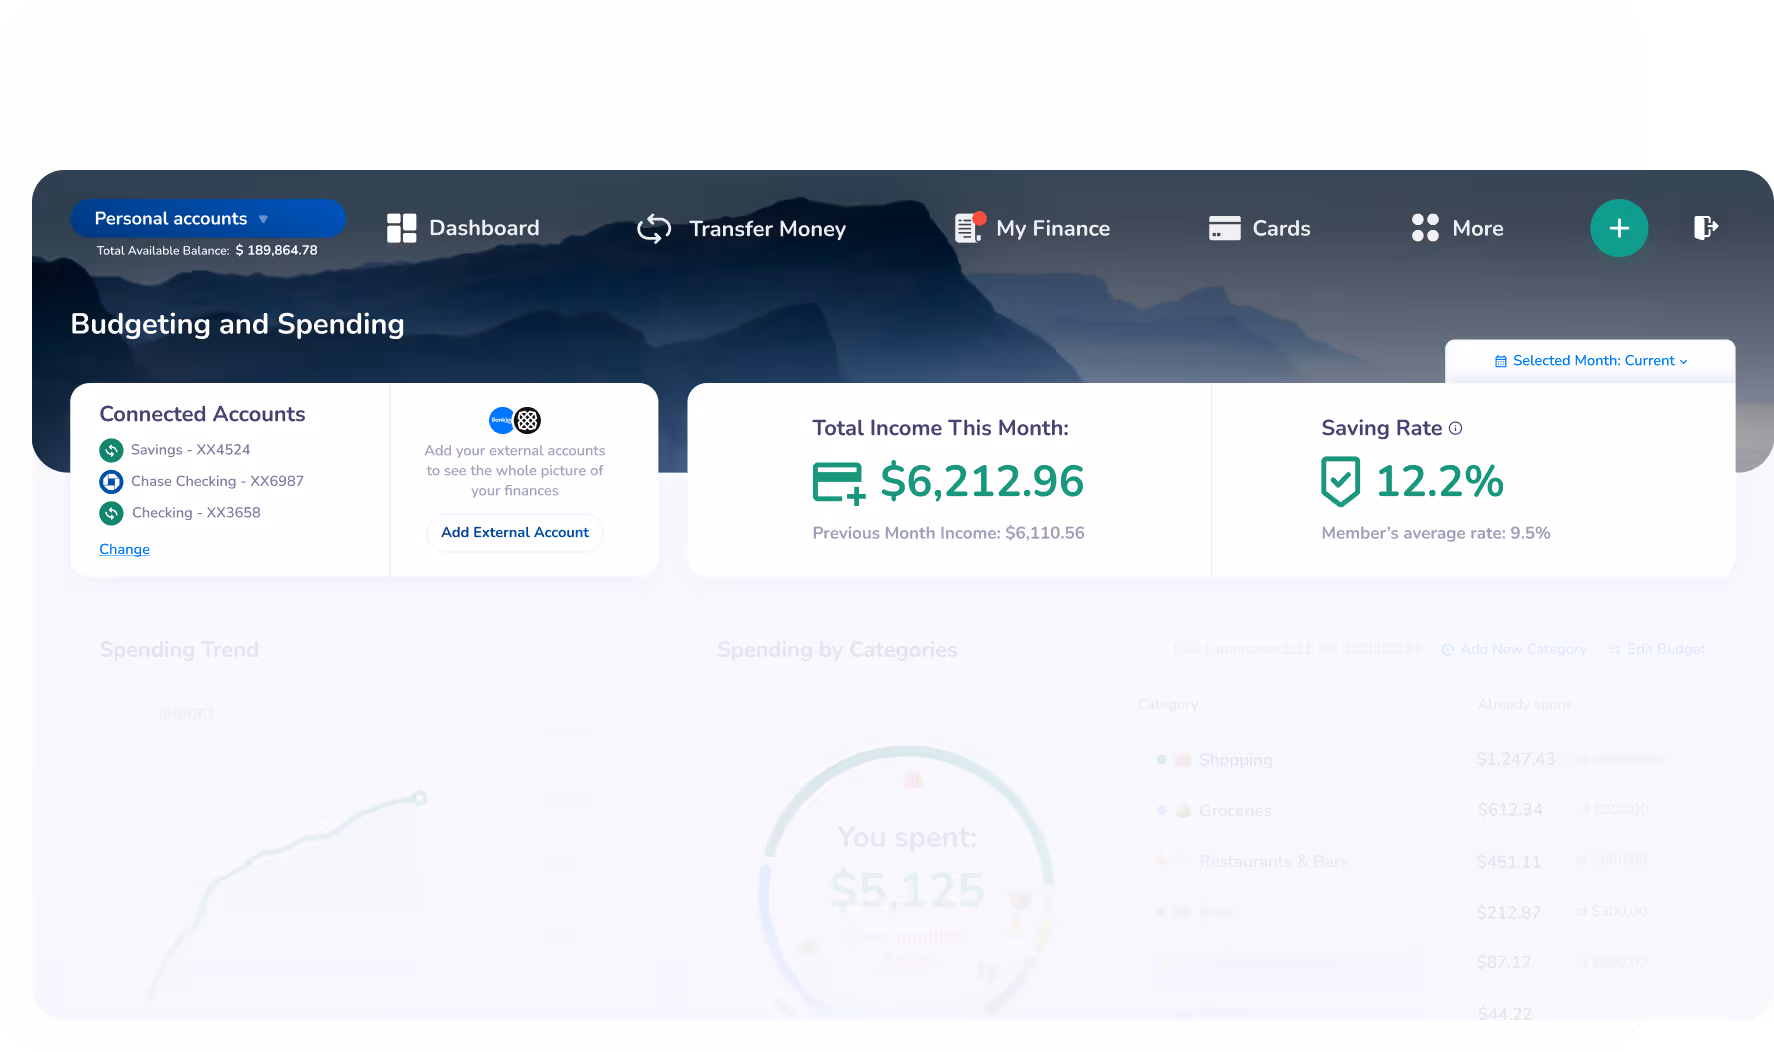
Task: Click the Spending Trend chart end marker
Action: click(420, 798)
